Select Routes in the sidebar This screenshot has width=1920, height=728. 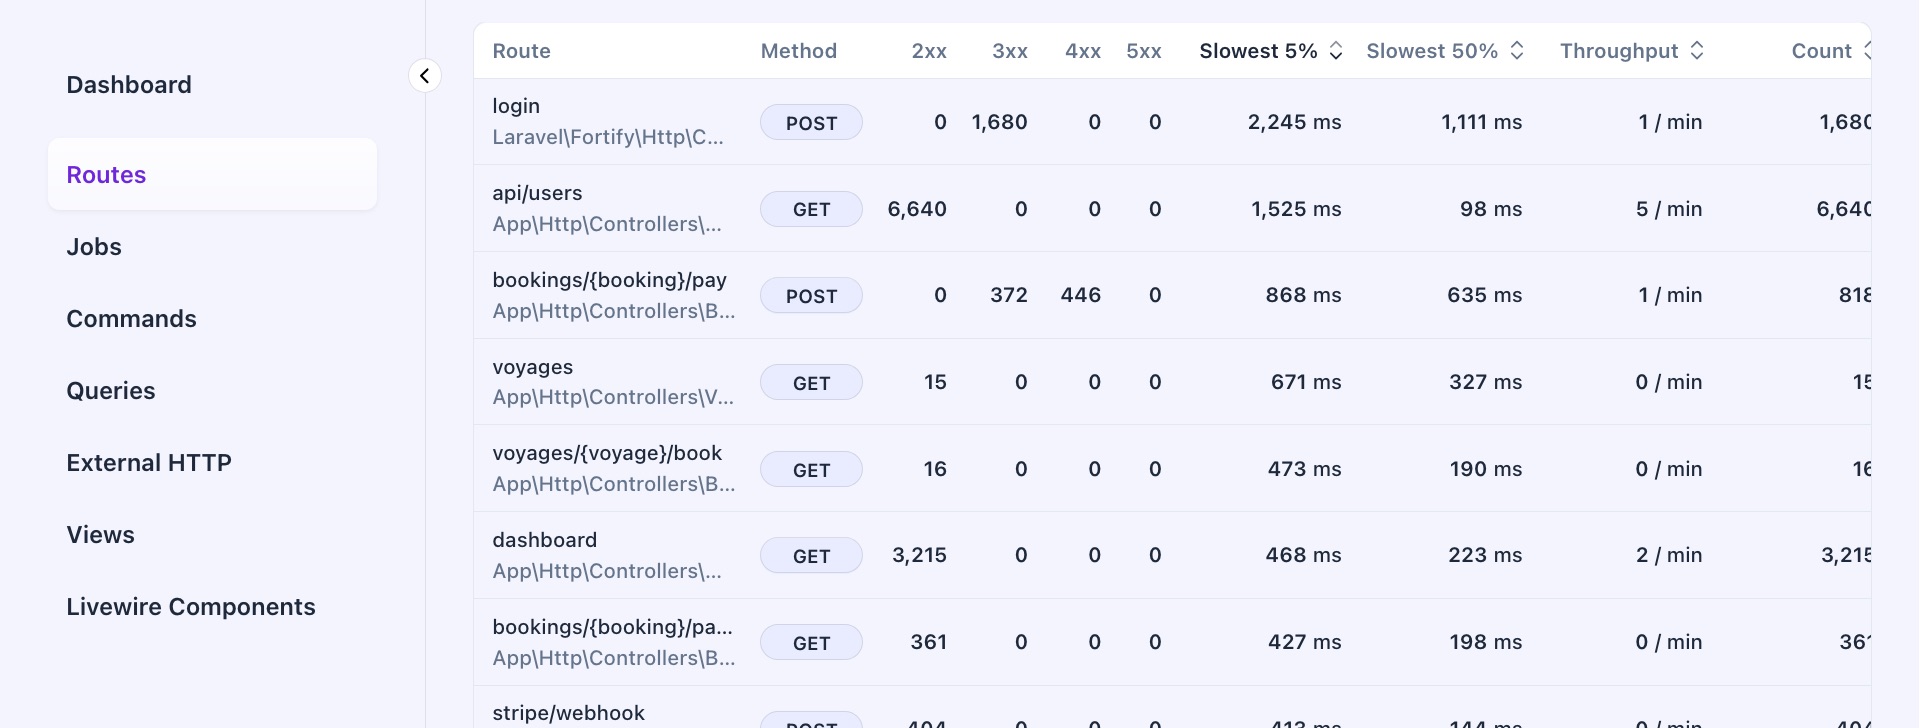(106, 175)
